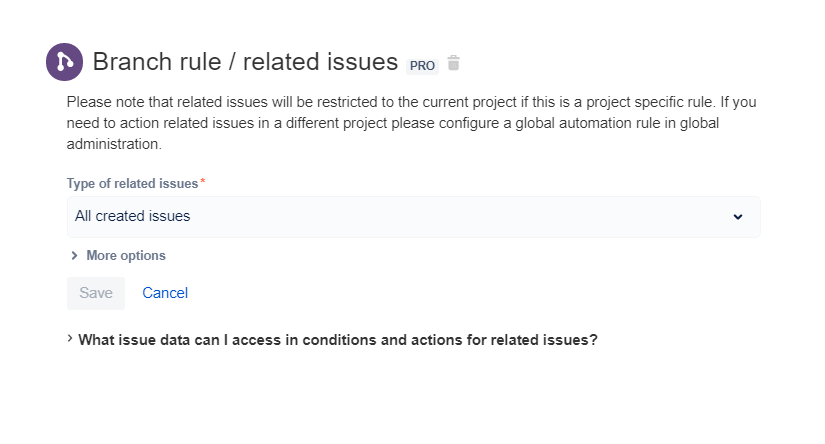Click the chevron next to More options
Screen dimensions: 825x444
point(74,256)
